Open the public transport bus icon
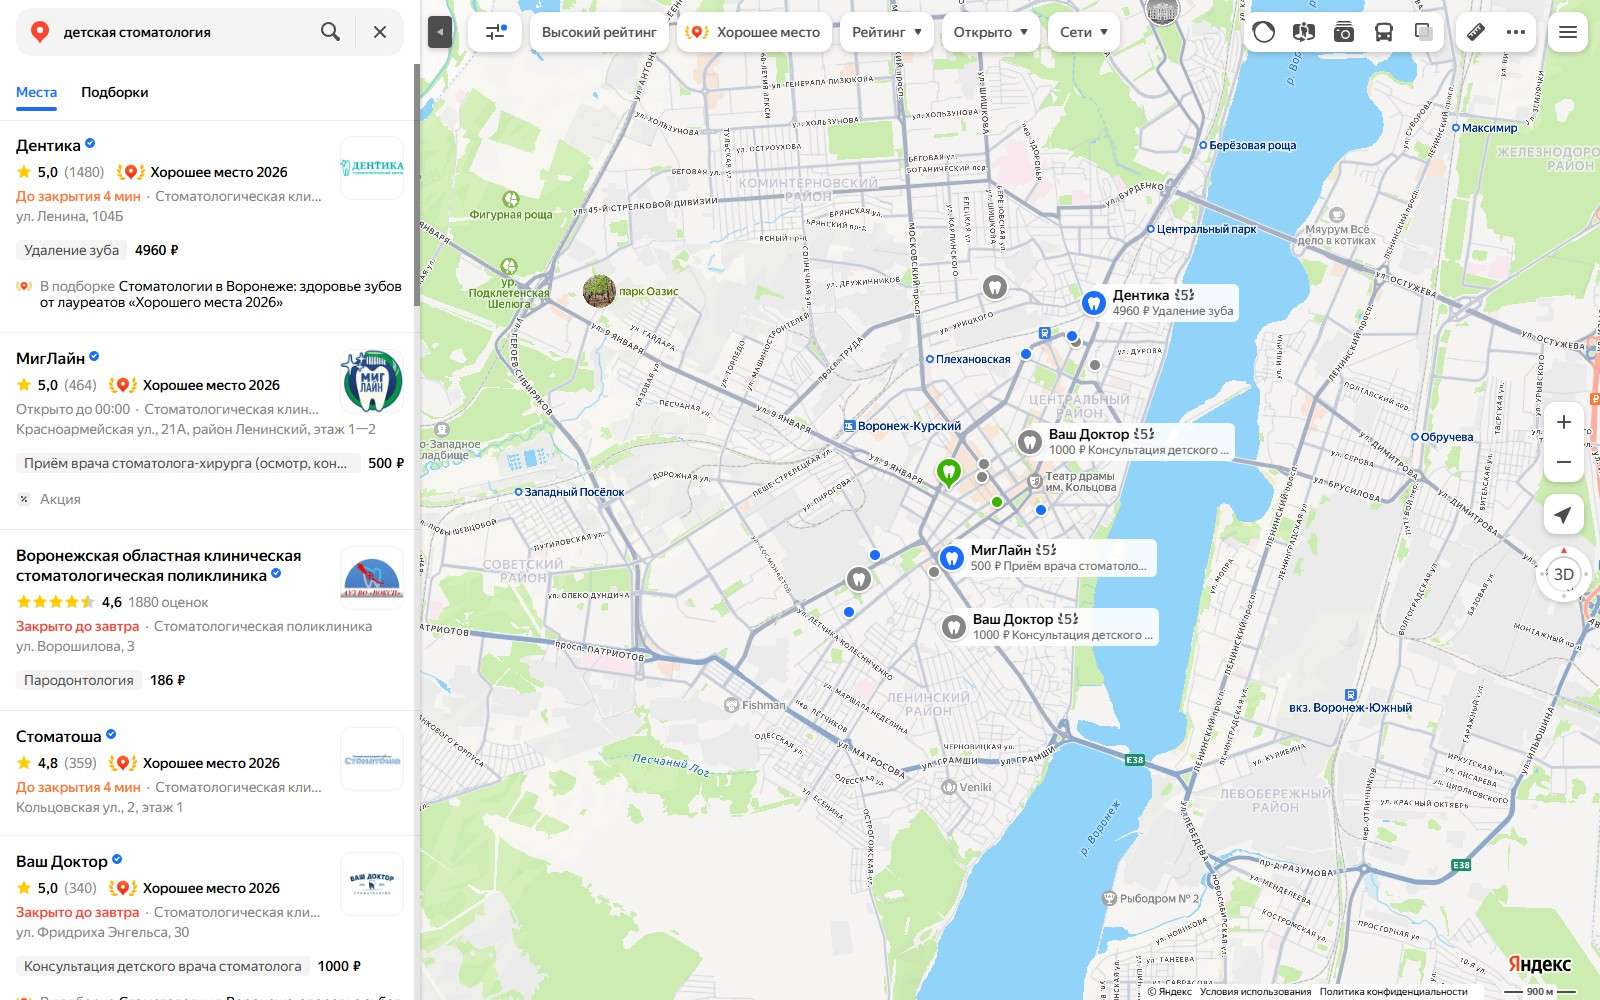Screen dimensions: 1600x1000 pyautogui.click(x=1384, y=32)
